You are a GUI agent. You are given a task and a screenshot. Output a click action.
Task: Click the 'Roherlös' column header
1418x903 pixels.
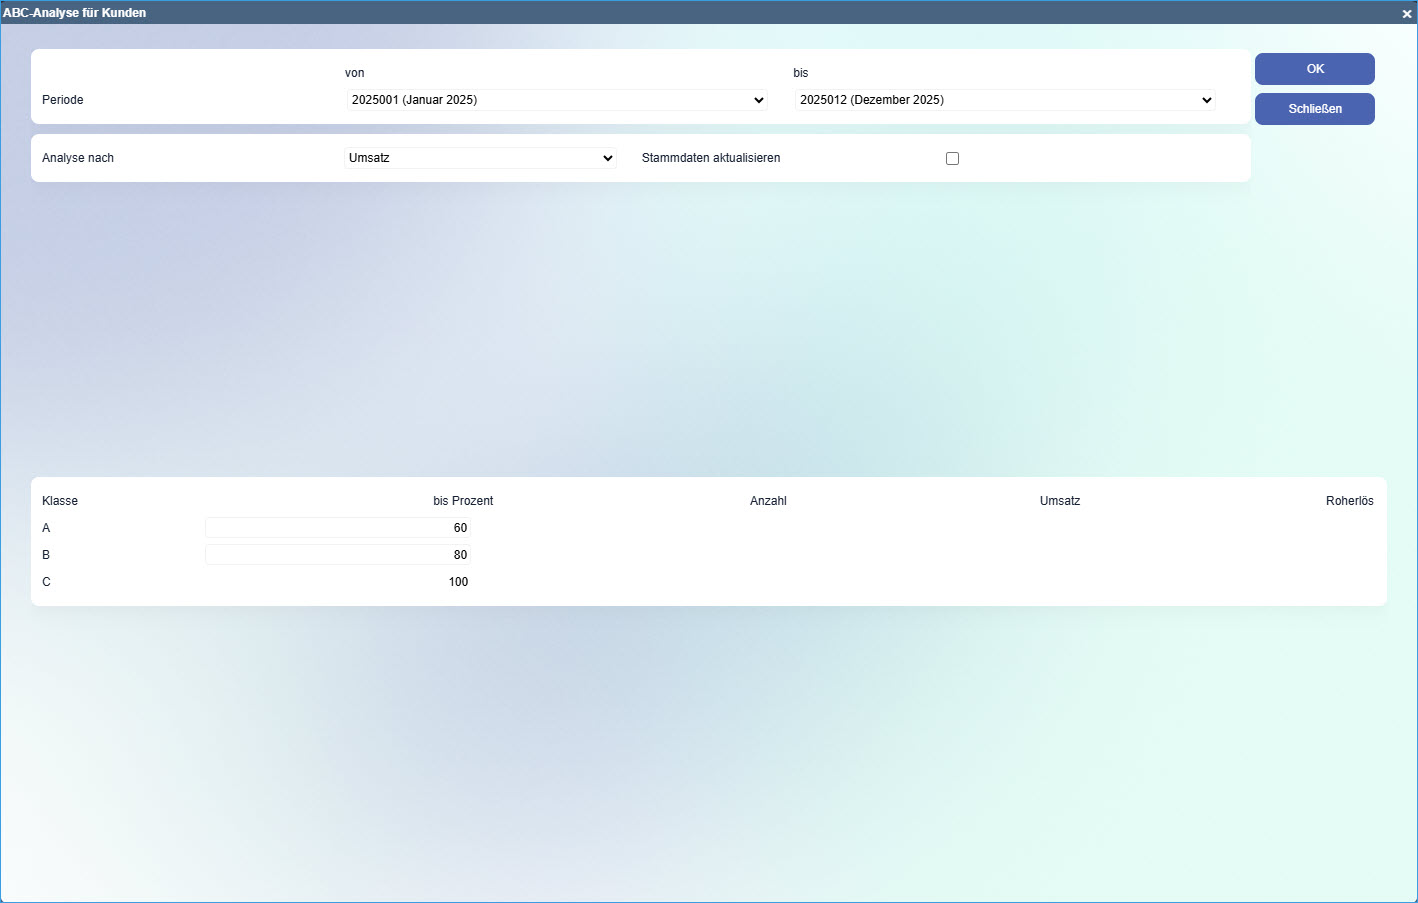(1349, 501)
